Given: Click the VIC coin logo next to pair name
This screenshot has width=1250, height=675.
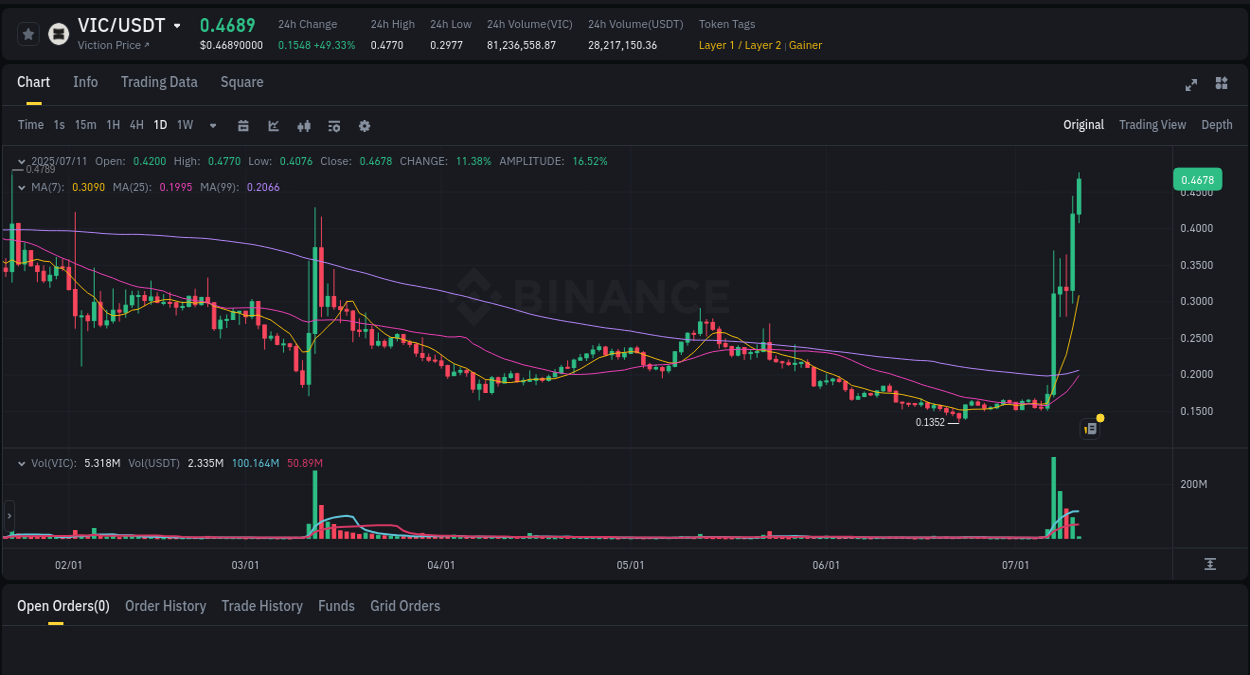Looking at the screenshot, I should 59,33.
